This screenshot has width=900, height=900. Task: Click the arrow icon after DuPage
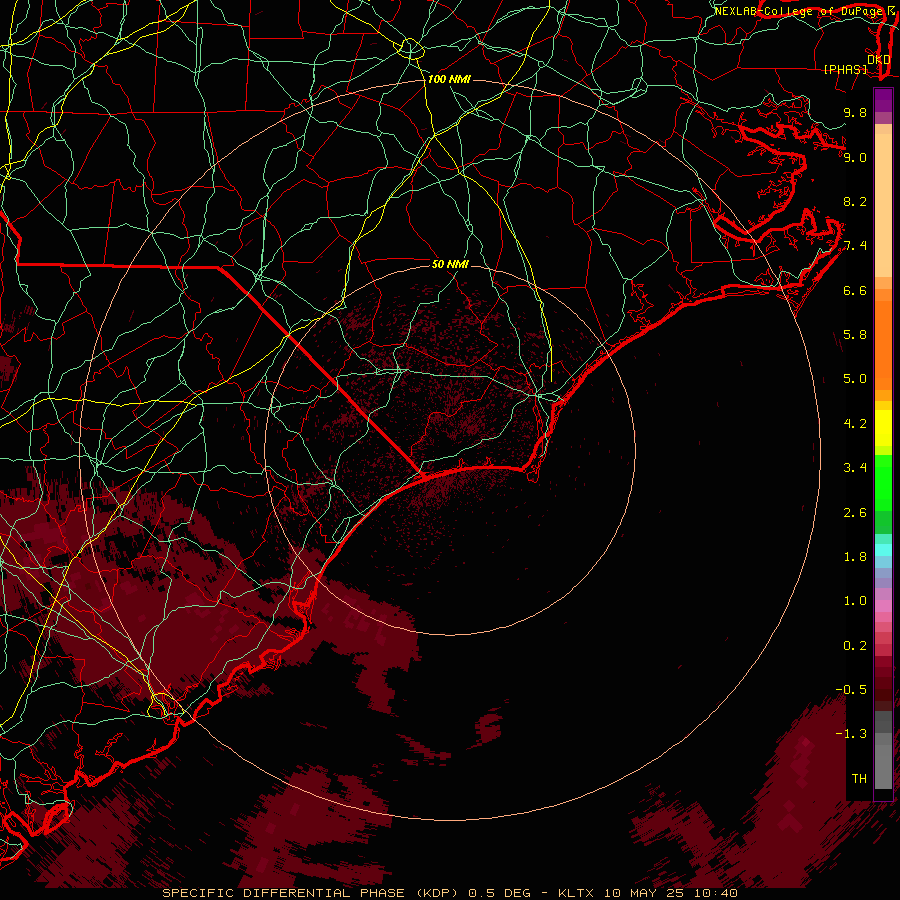point(891,11)
